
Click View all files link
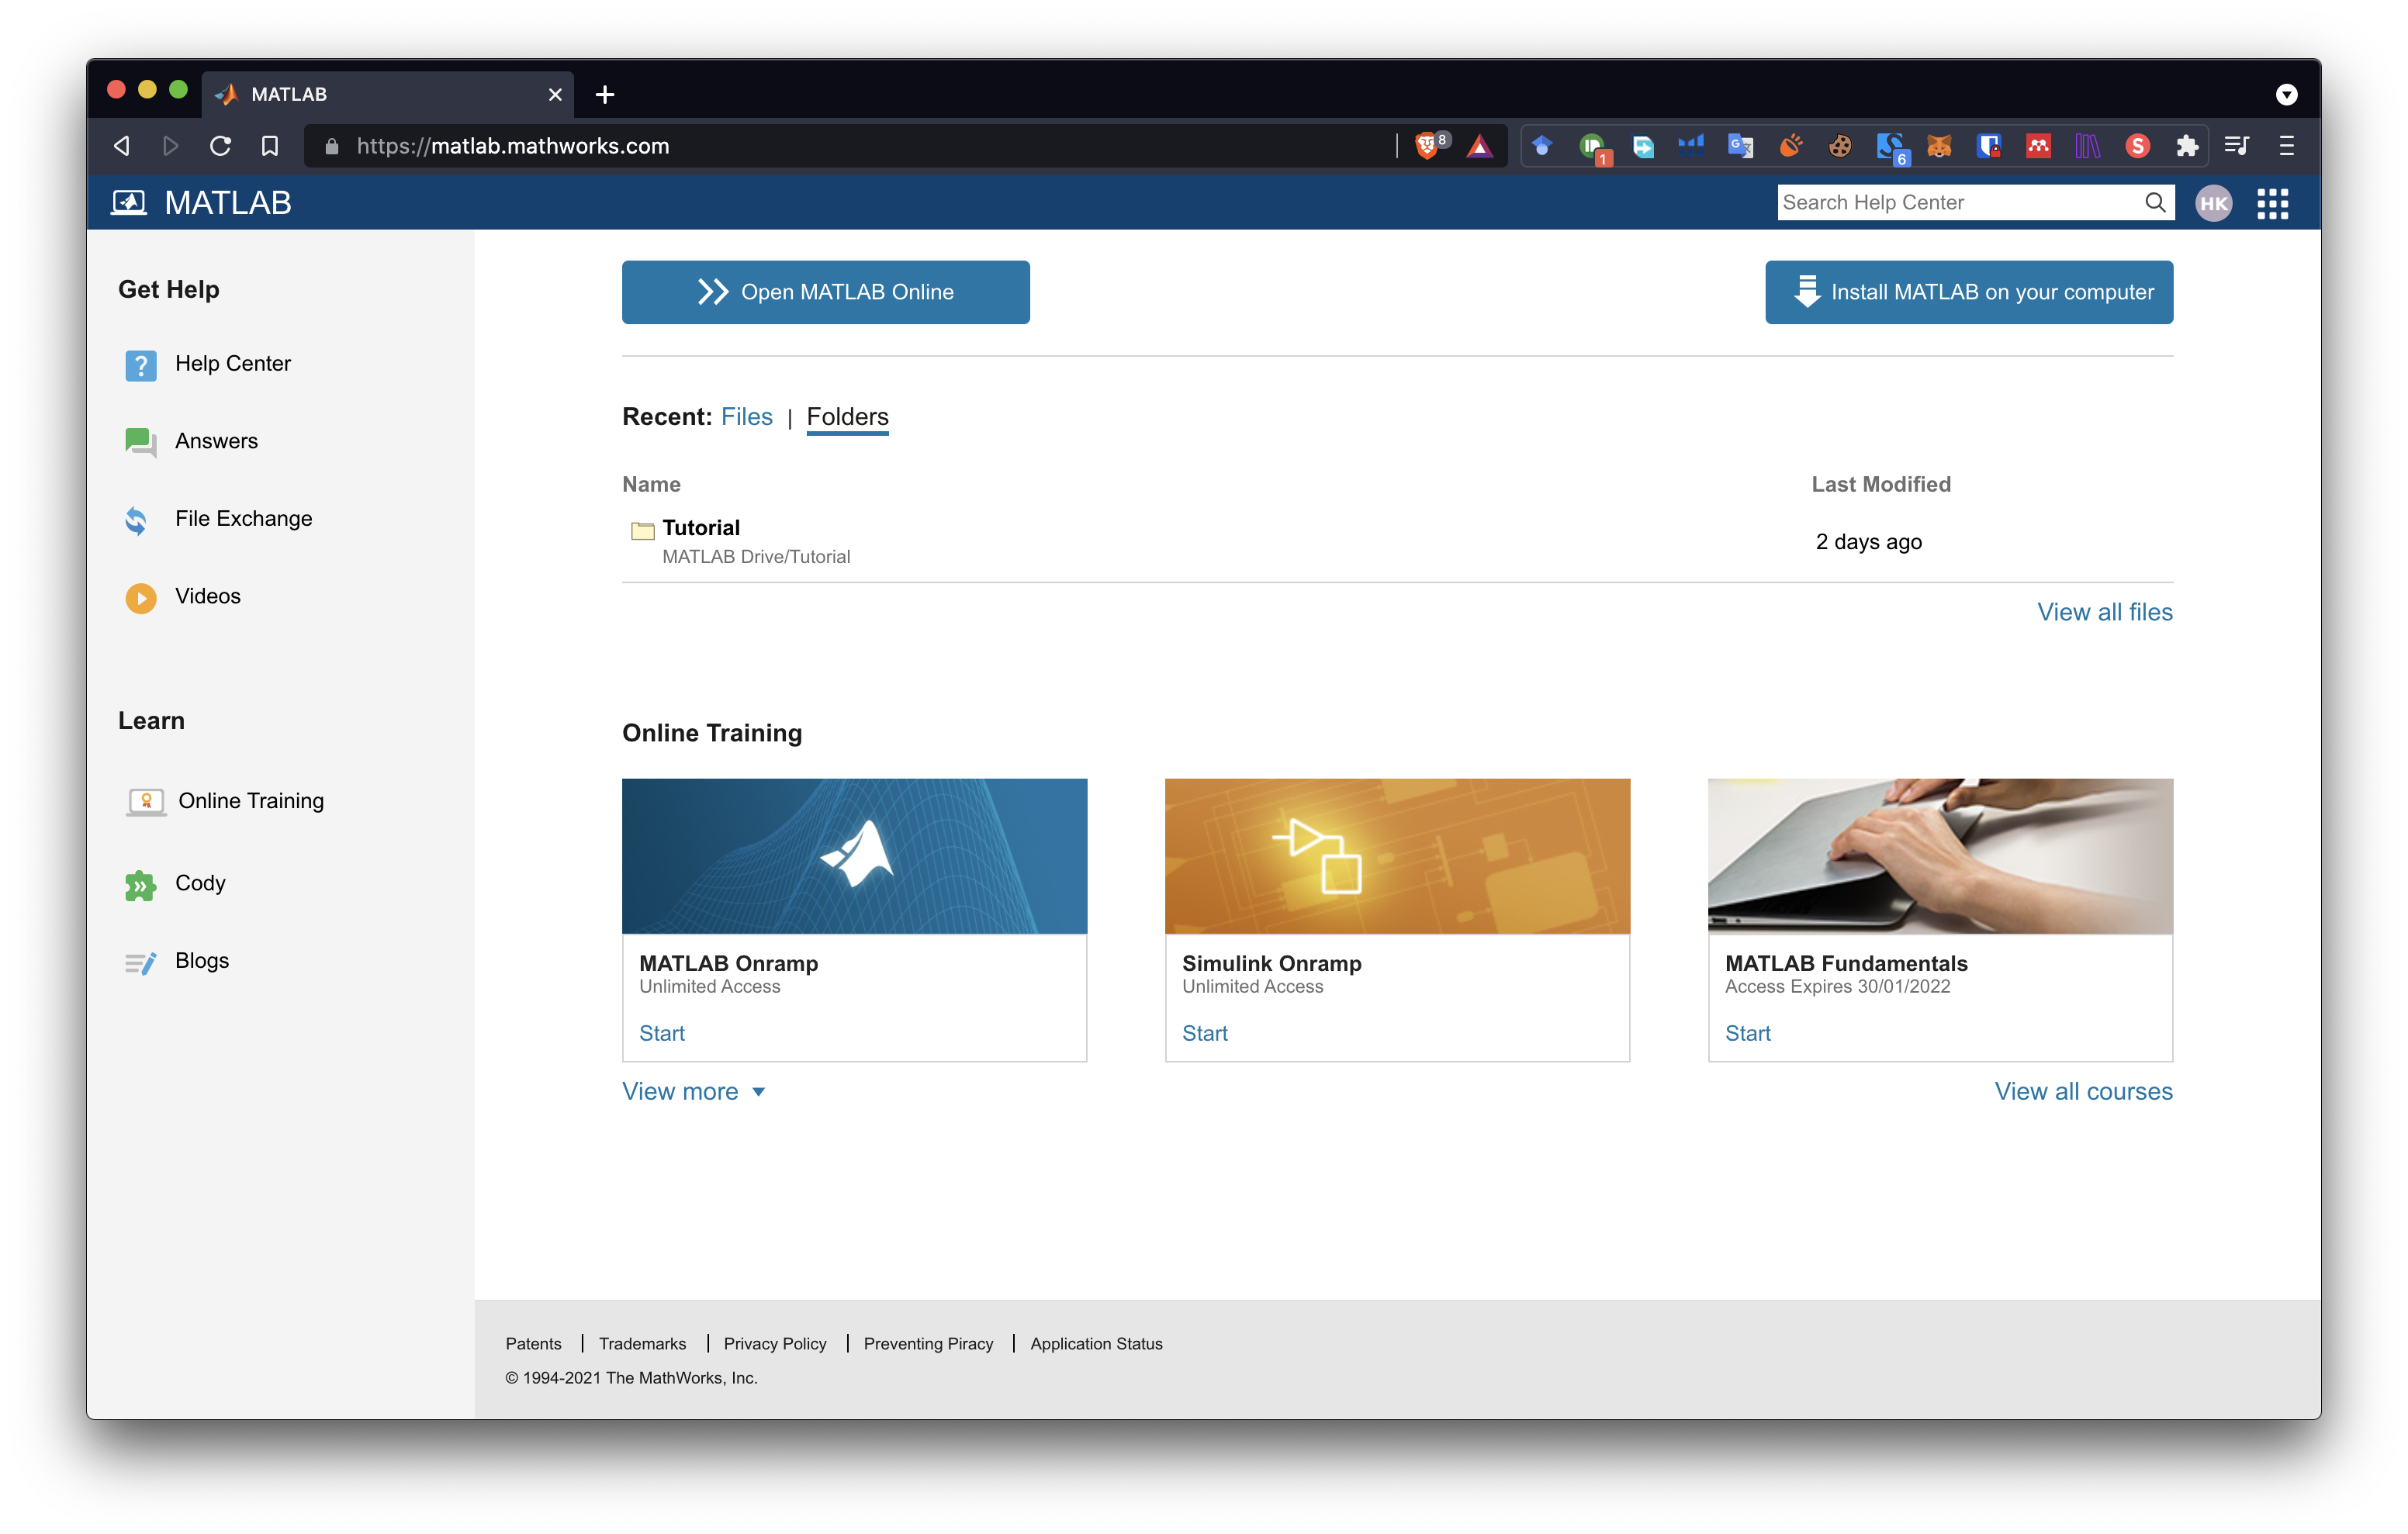(x=2105, y=612)
